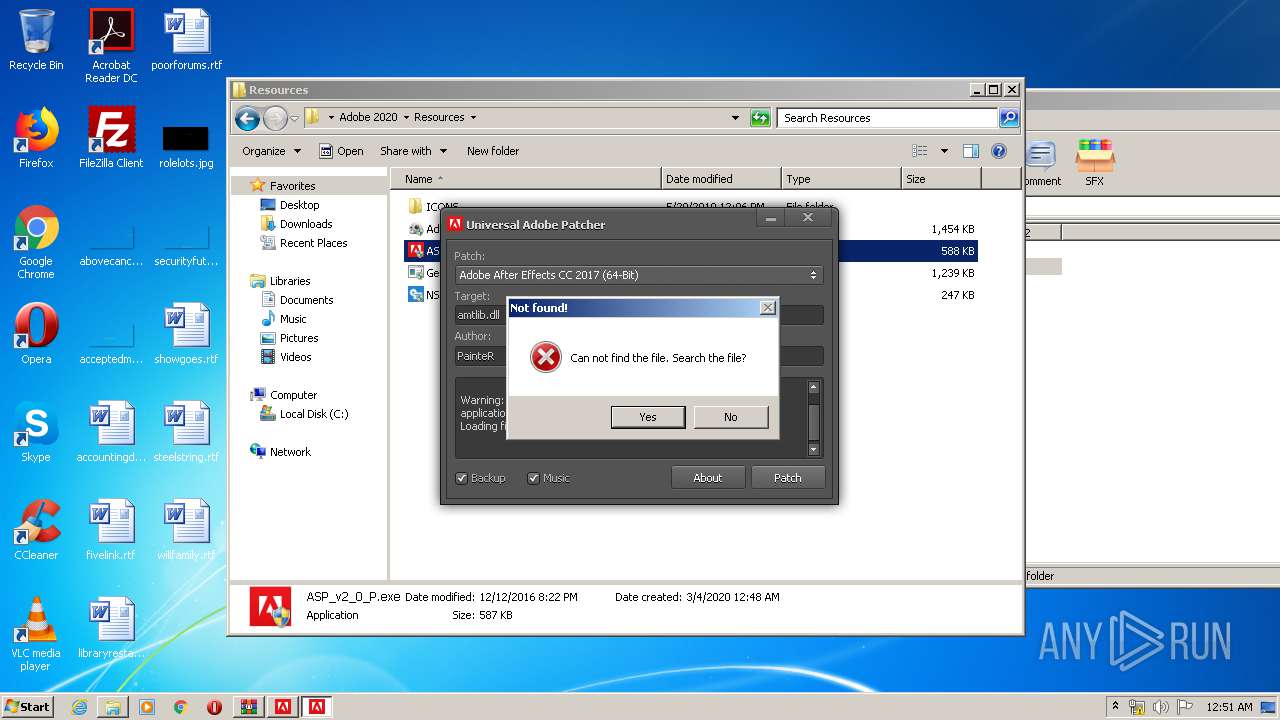Viewport: 1280px width, 720px height.
Task: Open address bar history dropdown
Action: (736, 118)
